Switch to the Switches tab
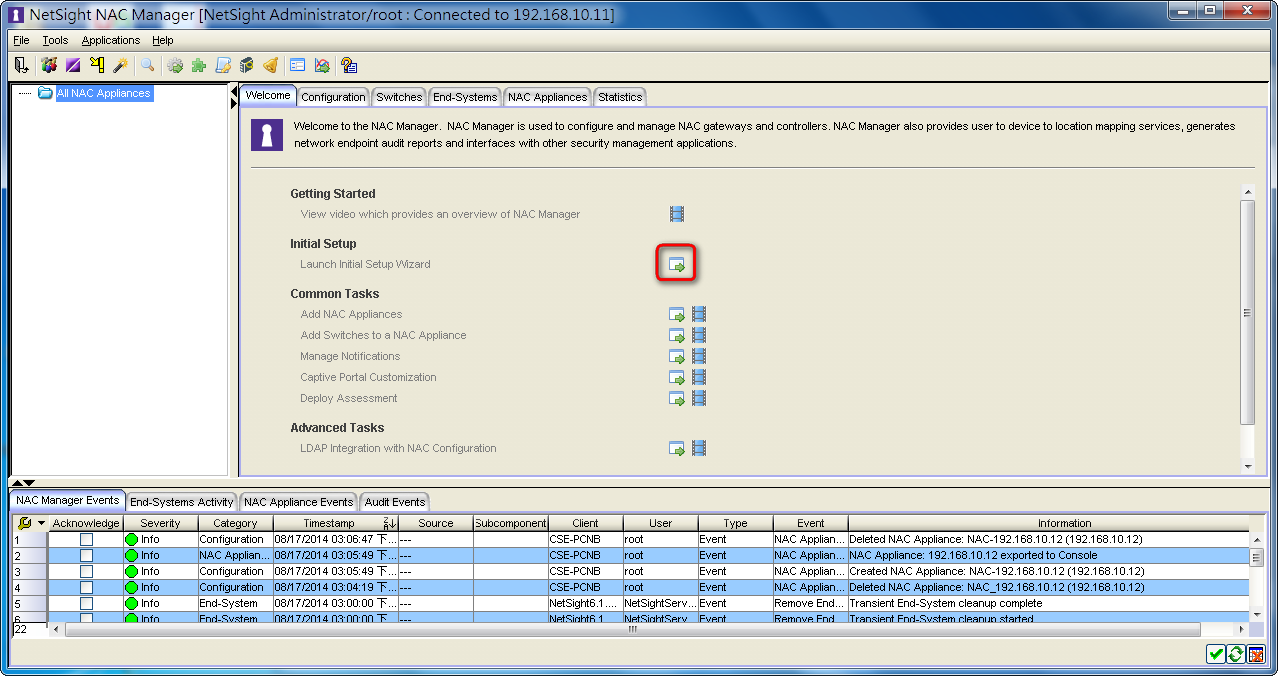 [x=399, y=97]
